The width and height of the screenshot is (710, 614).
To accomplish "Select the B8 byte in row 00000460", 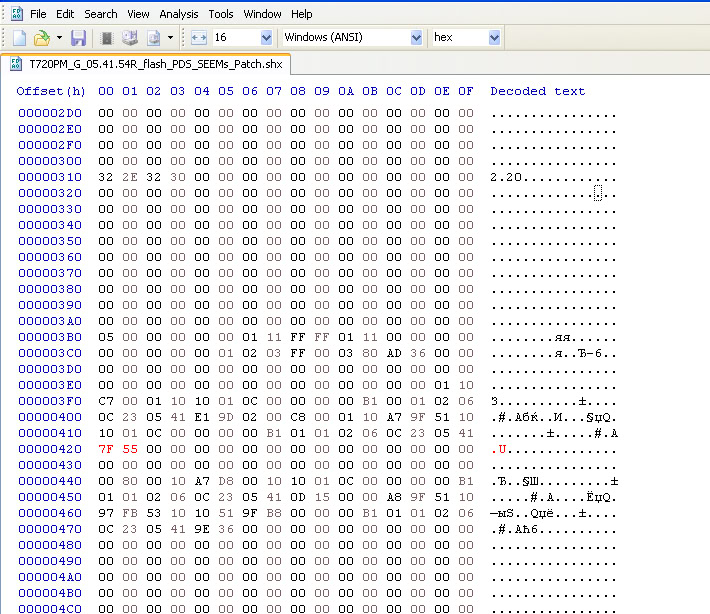I will click(x=274, y=513).
